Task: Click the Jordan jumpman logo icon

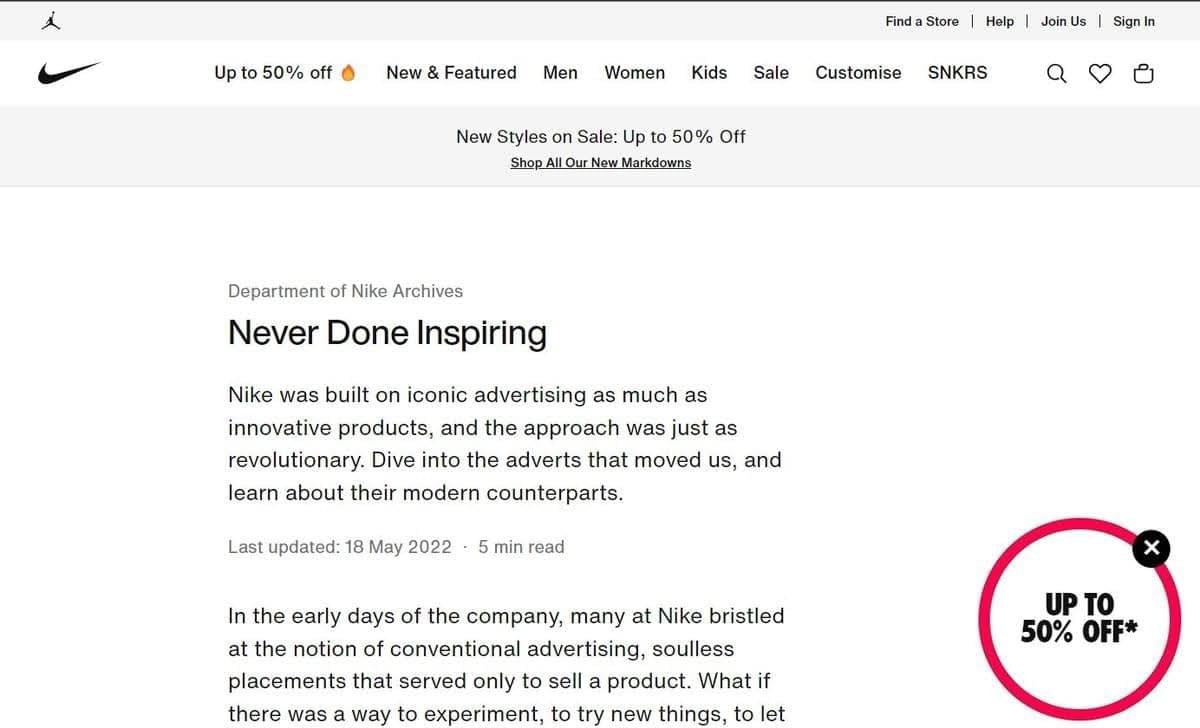Action: pyautogui.click(x=51, y=20)
